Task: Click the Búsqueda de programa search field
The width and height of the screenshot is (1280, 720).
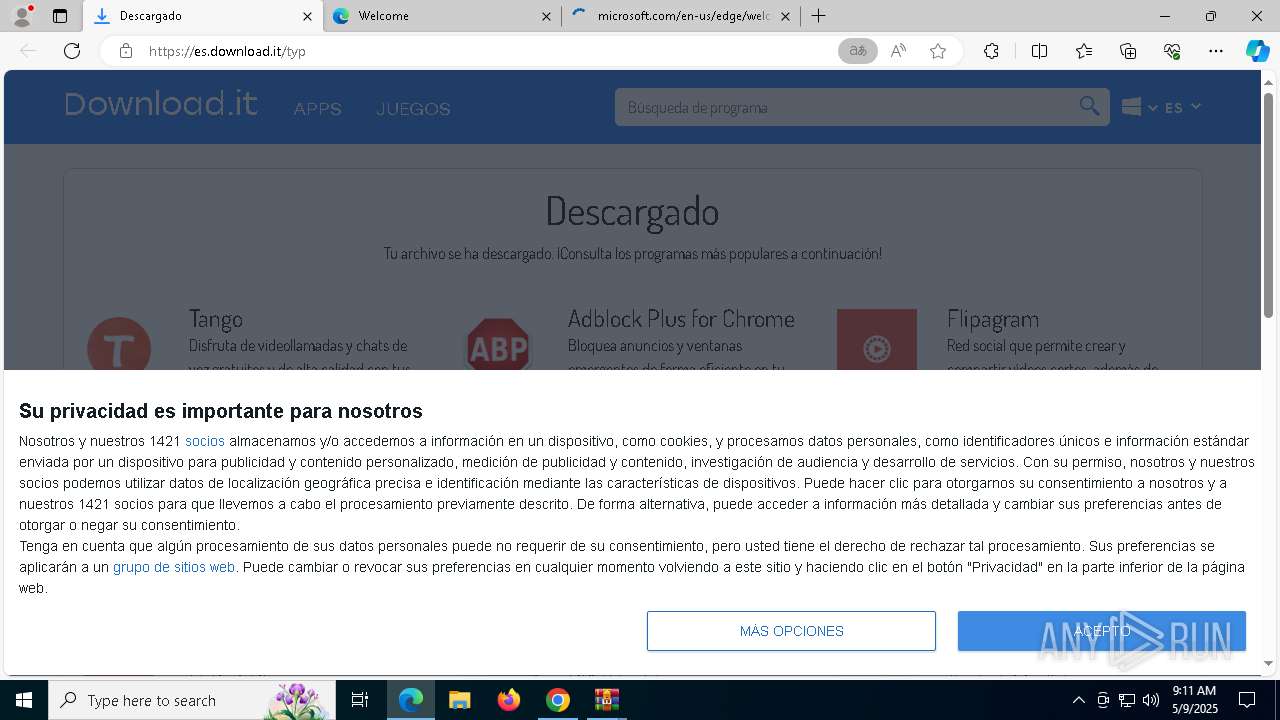Action: (845, 107)
